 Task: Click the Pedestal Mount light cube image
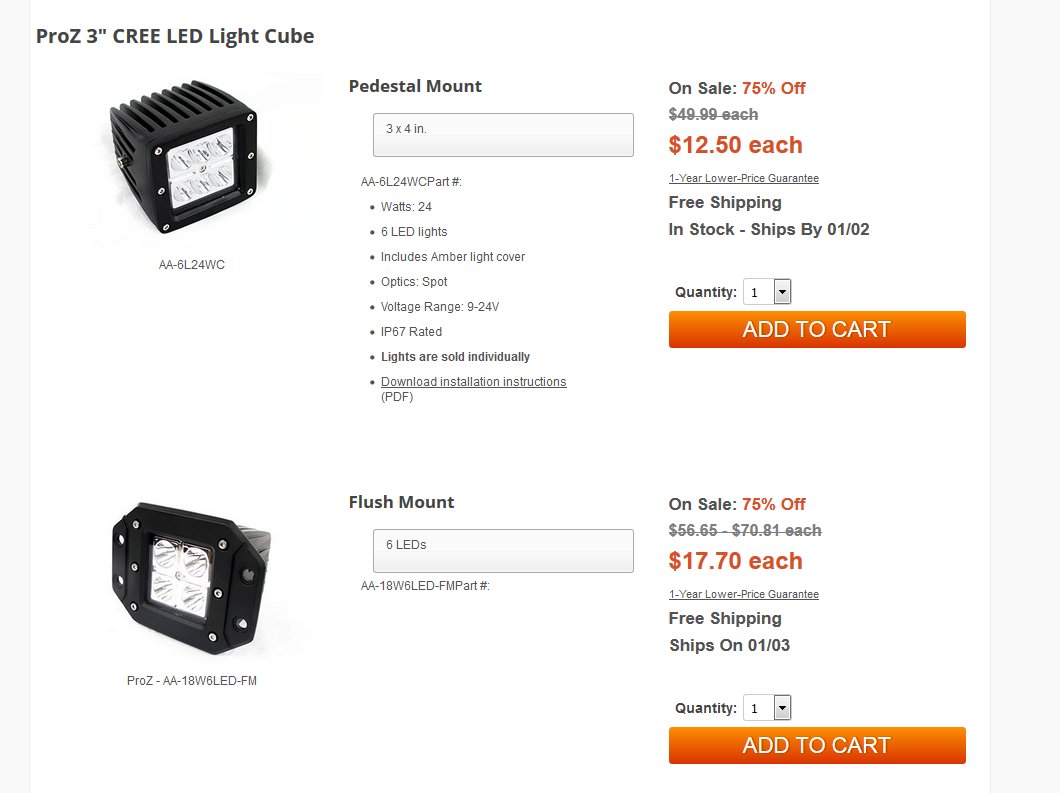point(191,158)
